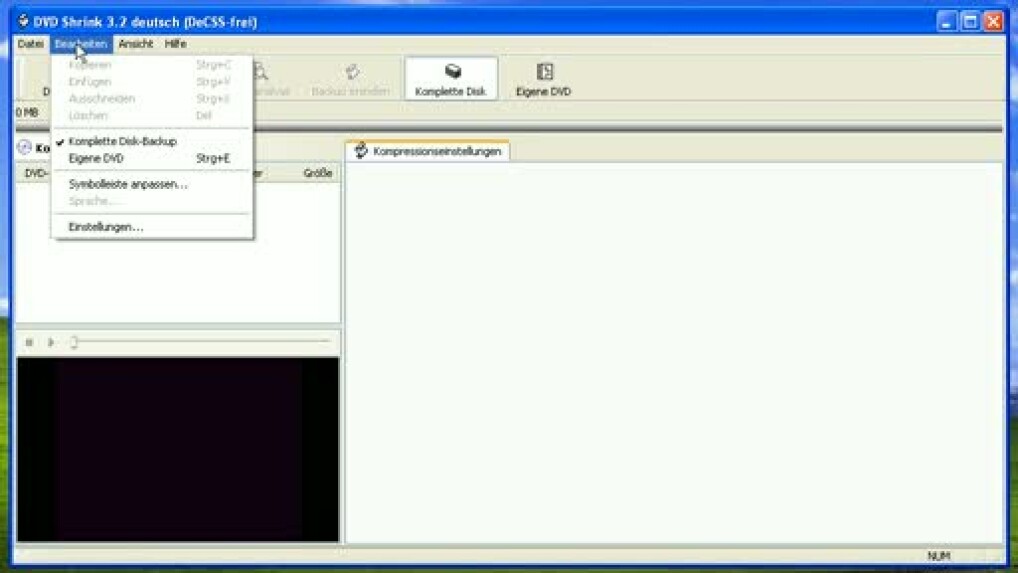This screenshot has height=573, width=1018.
Task: Open the Ansicht menu
Action: pyautogui.click(x=136, y=44)
